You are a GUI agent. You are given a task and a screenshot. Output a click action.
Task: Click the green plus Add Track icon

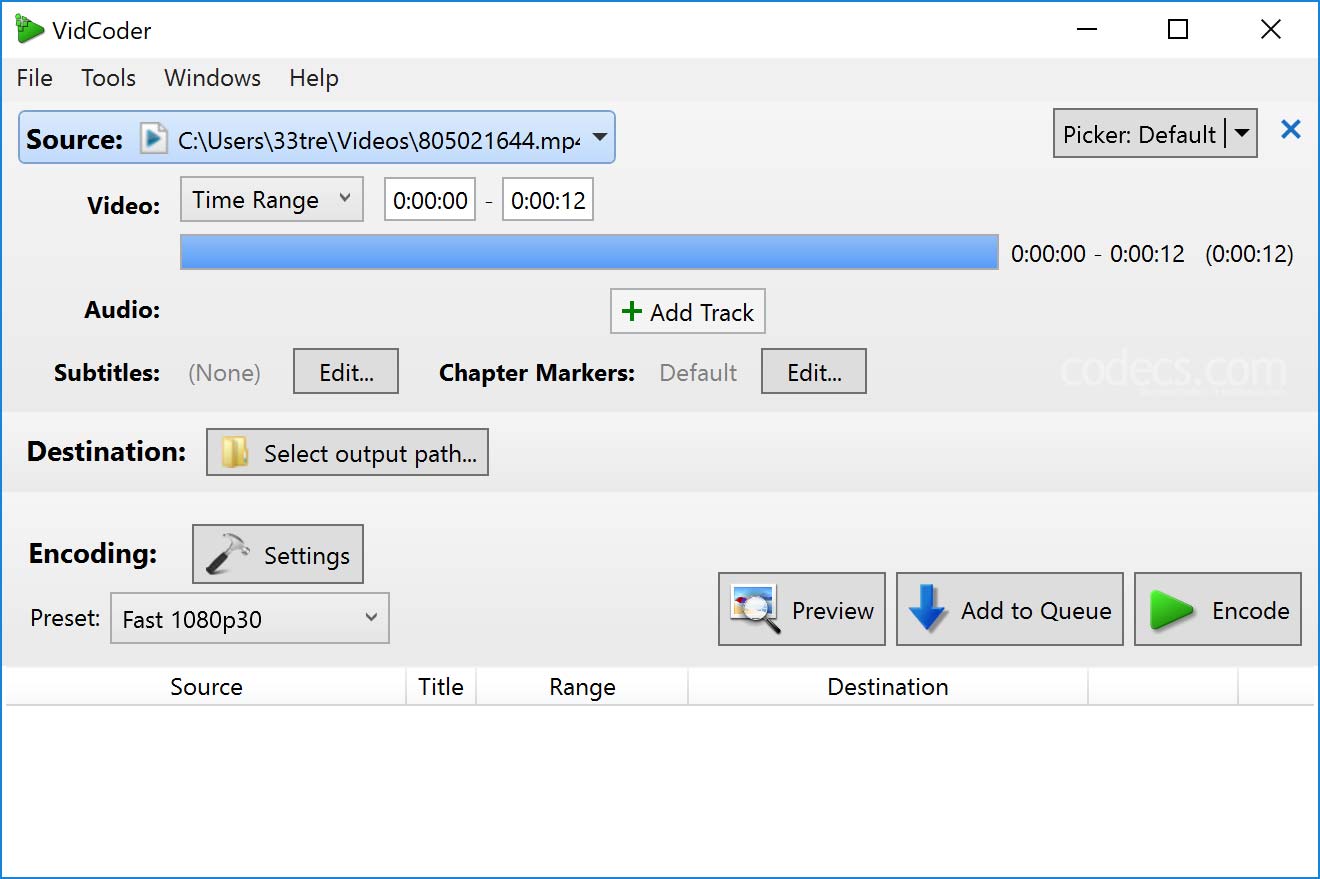[631, 312]
